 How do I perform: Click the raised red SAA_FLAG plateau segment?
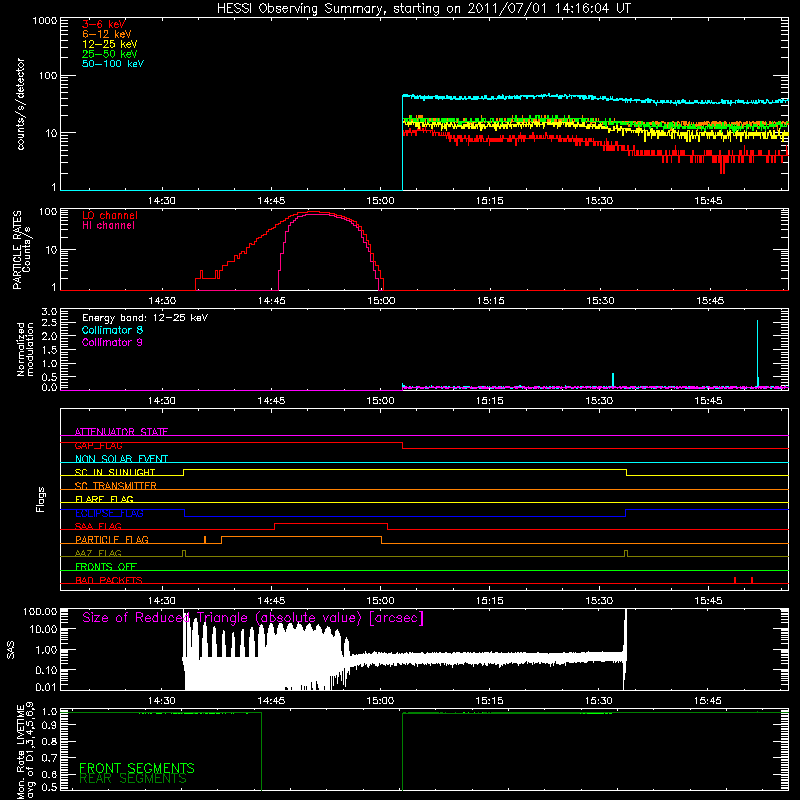[331, 523]
